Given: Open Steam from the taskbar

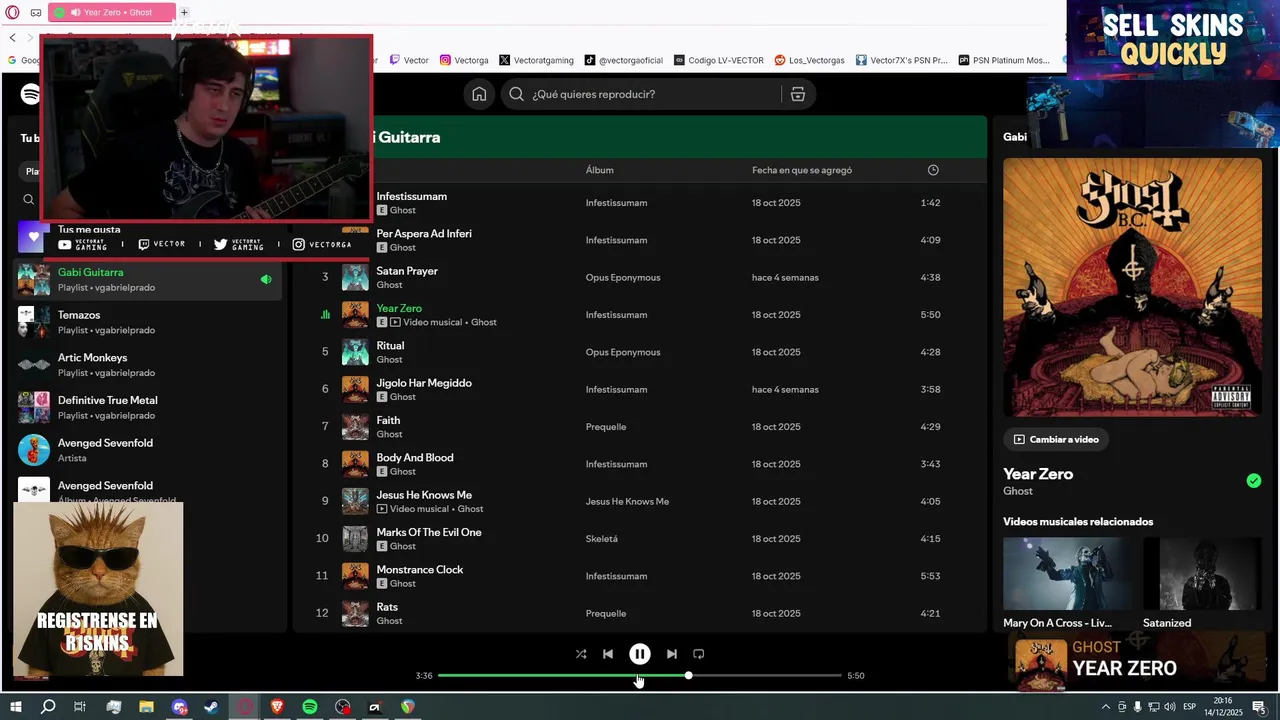Looking at the screenshot, I should [x=212, y=707].
